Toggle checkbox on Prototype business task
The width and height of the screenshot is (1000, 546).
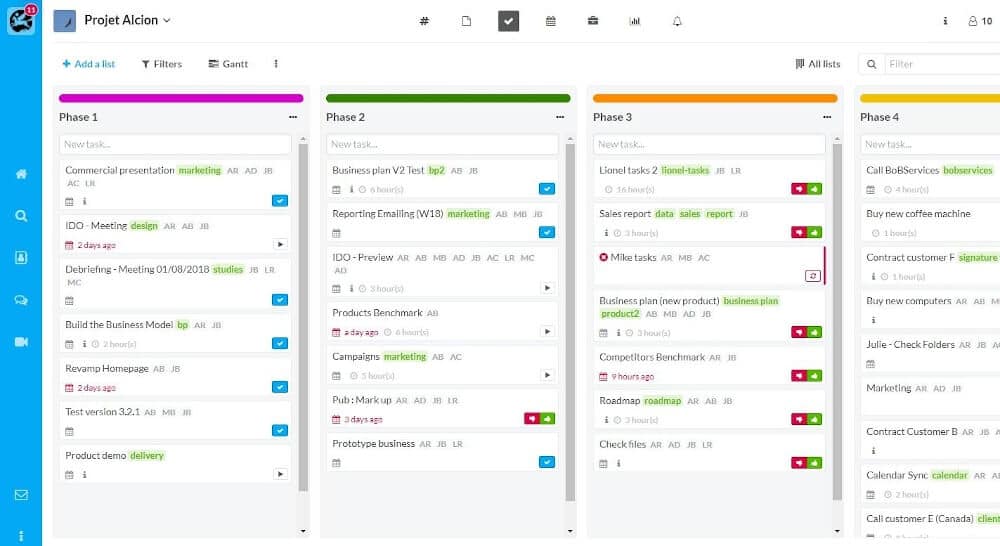tap(547, 462)
